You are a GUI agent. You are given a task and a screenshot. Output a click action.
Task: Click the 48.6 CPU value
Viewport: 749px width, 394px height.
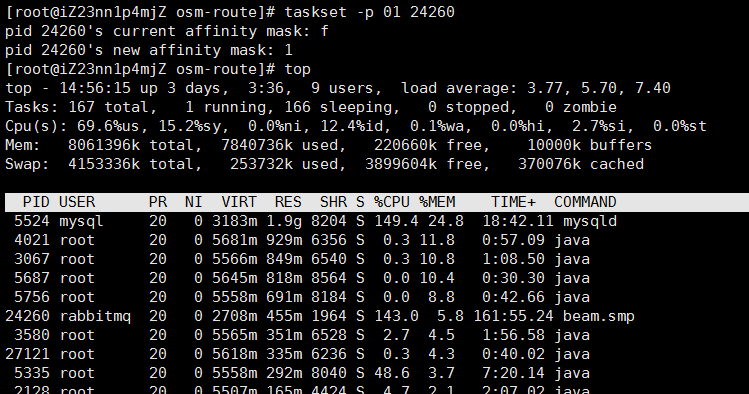[x=392, y=373]
